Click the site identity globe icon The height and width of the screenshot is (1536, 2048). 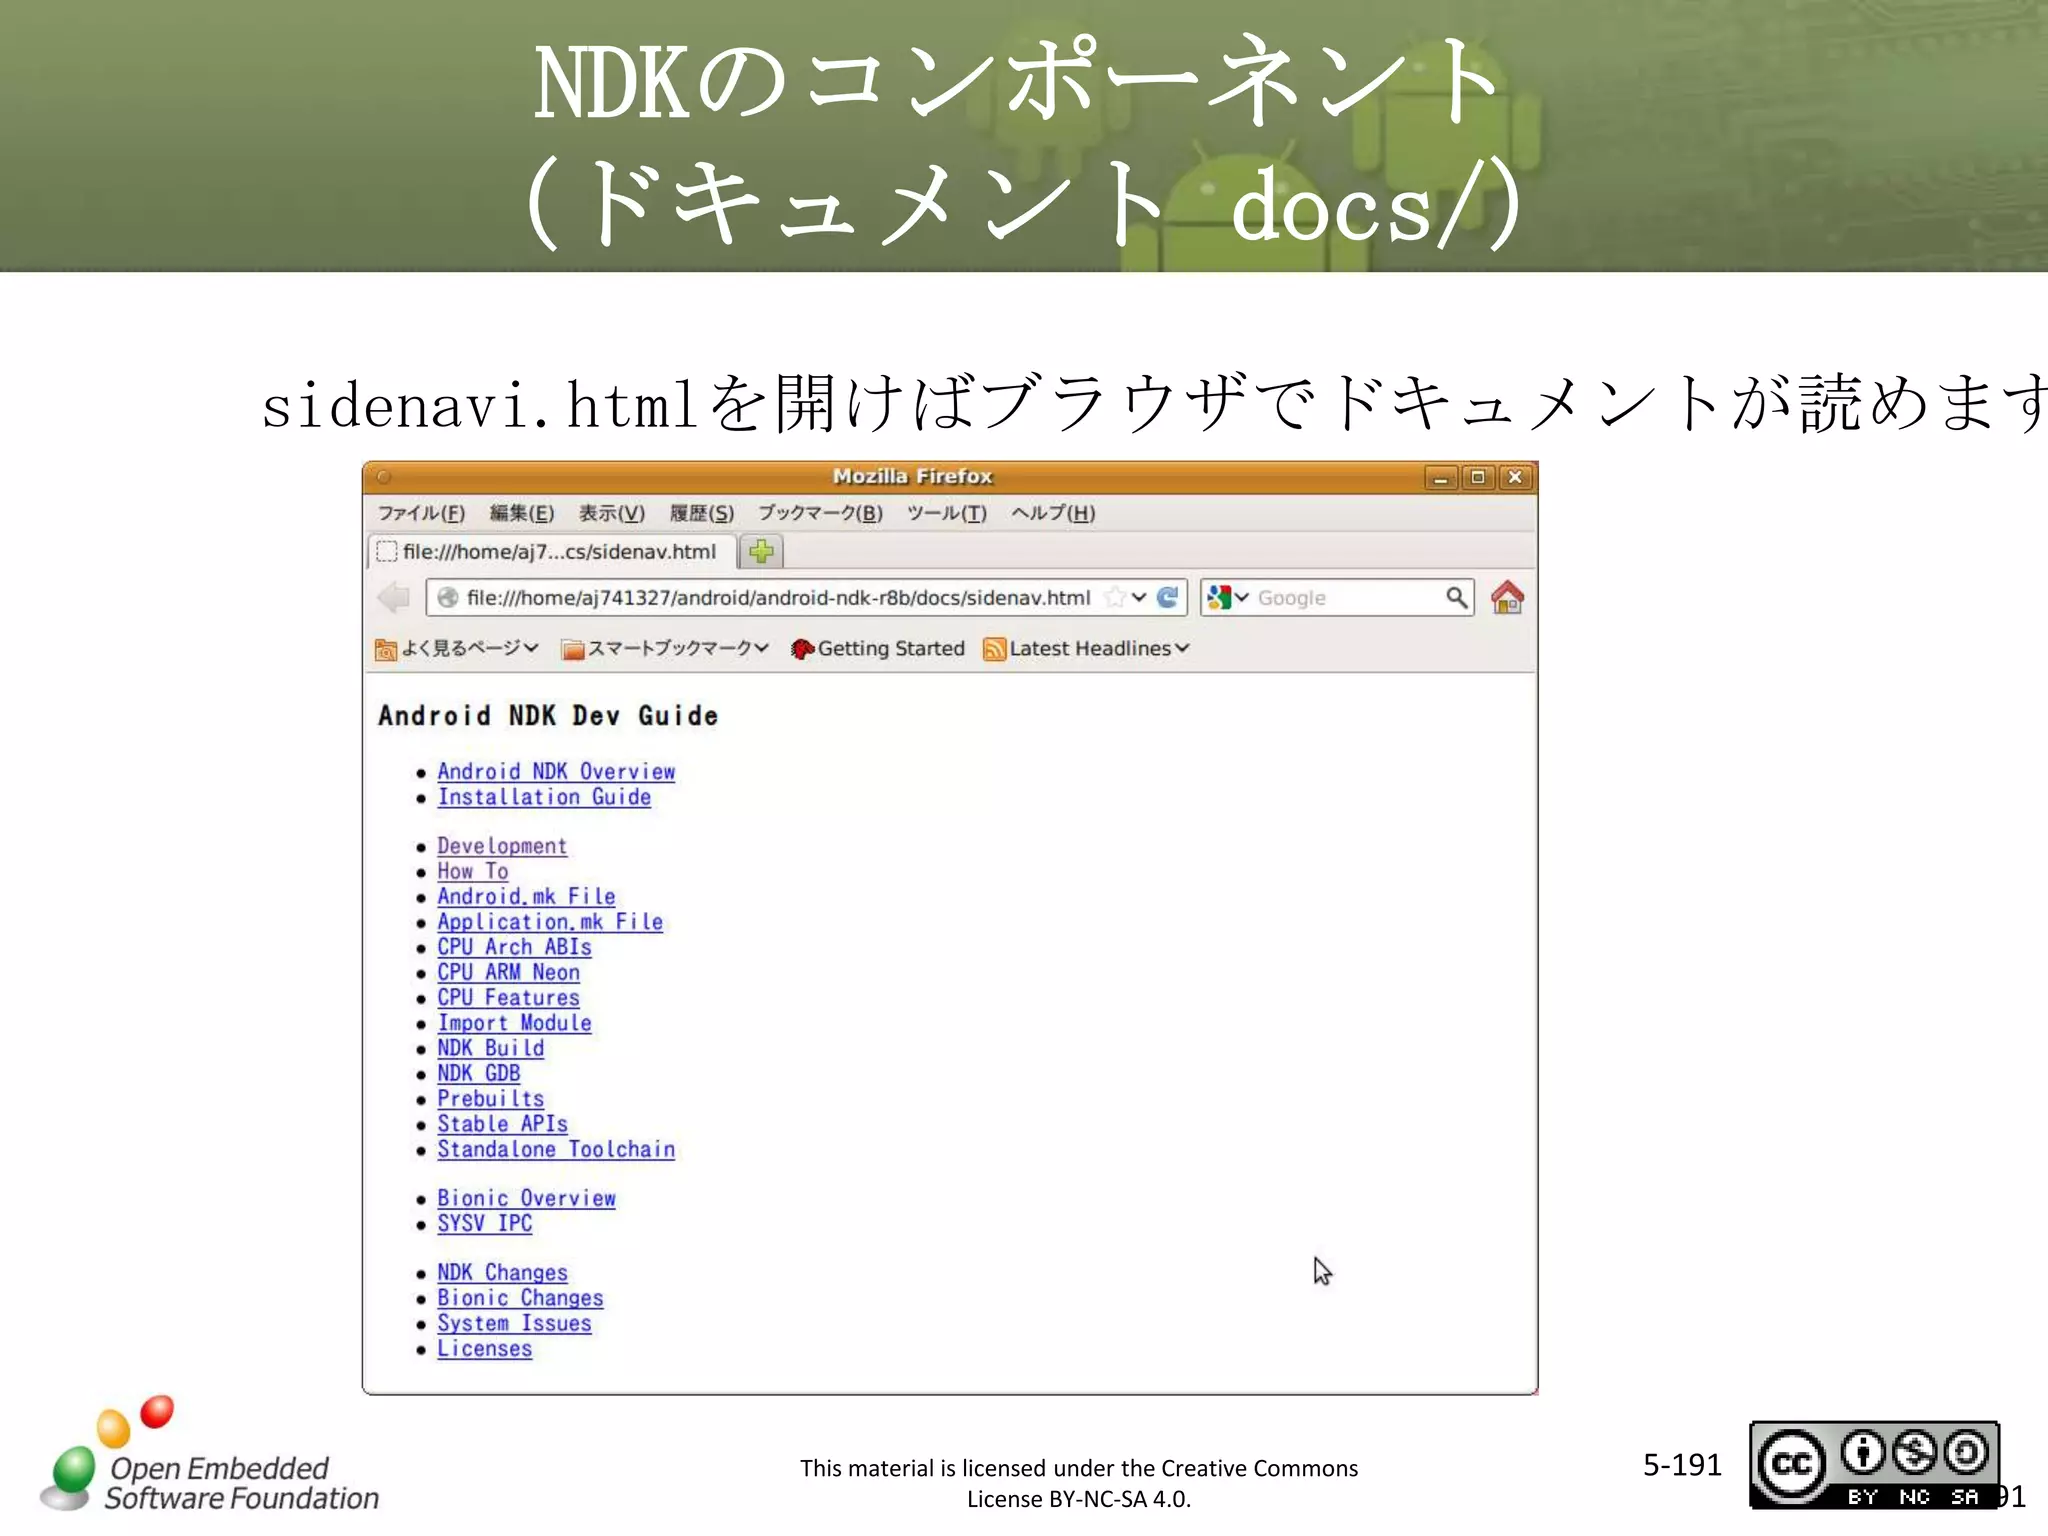coord(447,598)
